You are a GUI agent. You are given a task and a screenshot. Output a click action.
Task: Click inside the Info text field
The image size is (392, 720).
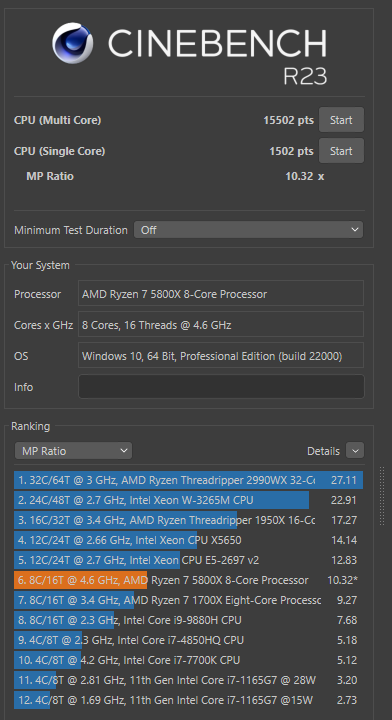click(221, 387)
